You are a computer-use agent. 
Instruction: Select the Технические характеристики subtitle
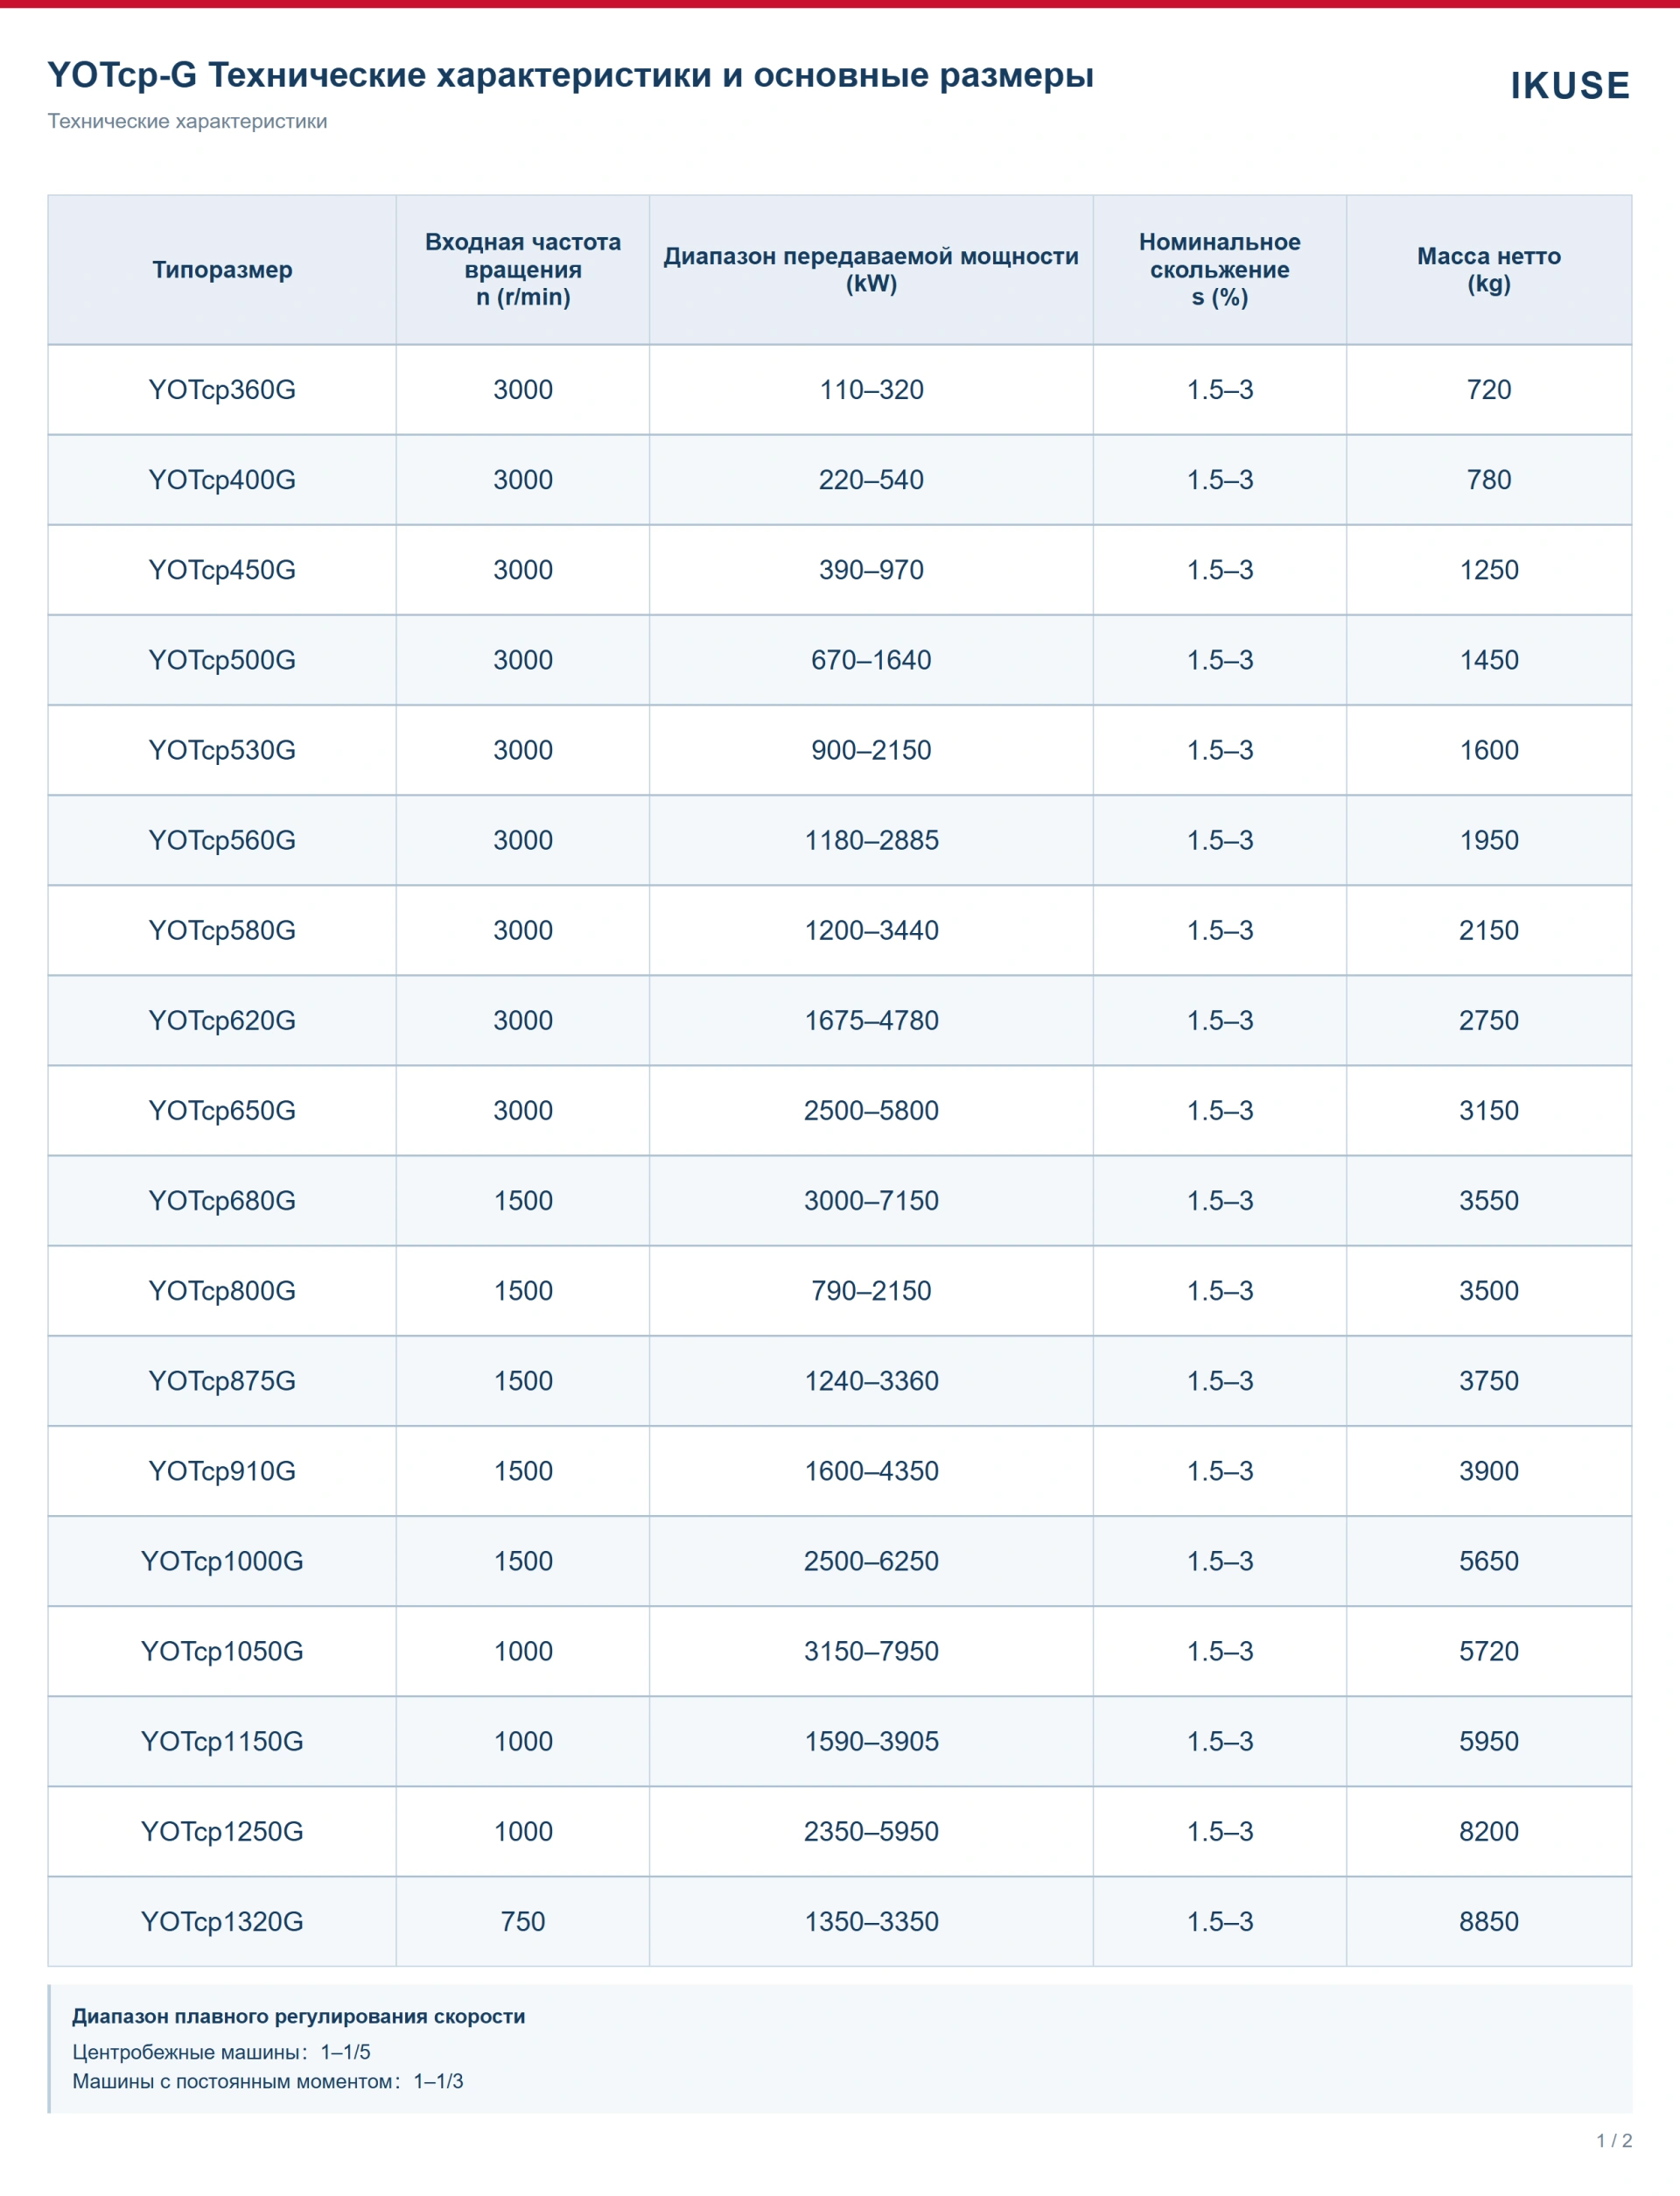[x=187, y=121]
